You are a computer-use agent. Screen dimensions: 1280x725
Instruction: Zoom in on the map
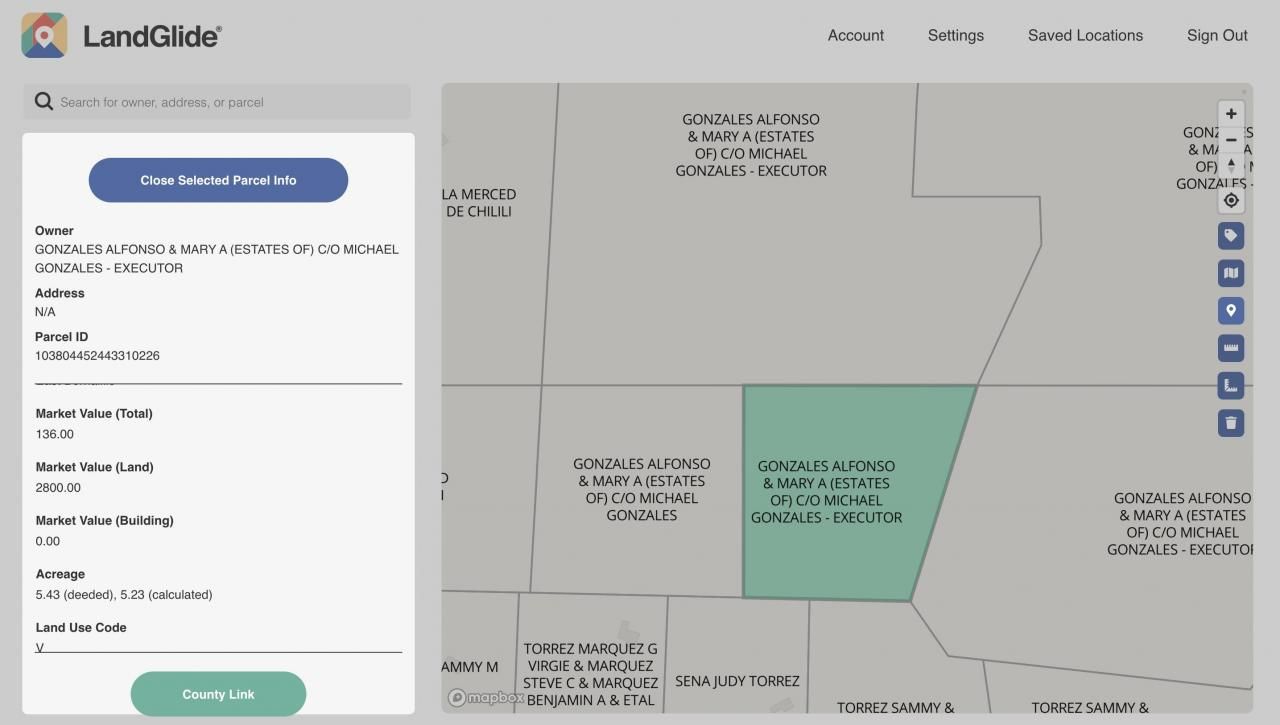click(x=1231, y=114)
